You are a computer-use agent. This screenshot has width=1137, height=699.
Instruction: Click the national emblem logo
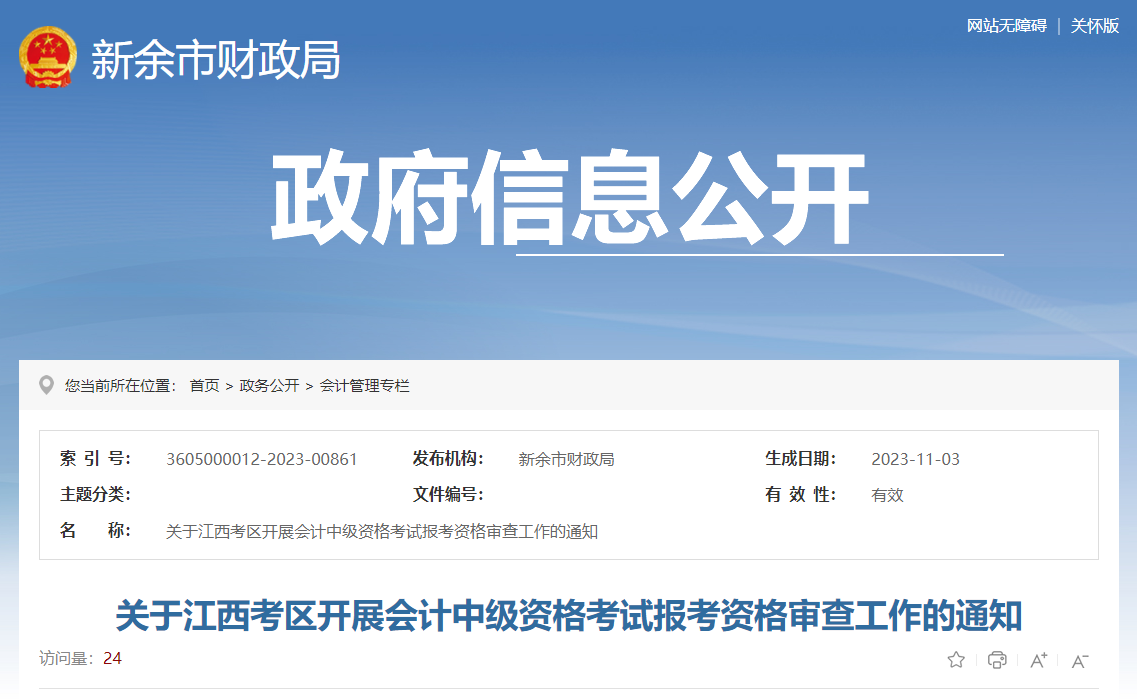(x=48, y=56)
